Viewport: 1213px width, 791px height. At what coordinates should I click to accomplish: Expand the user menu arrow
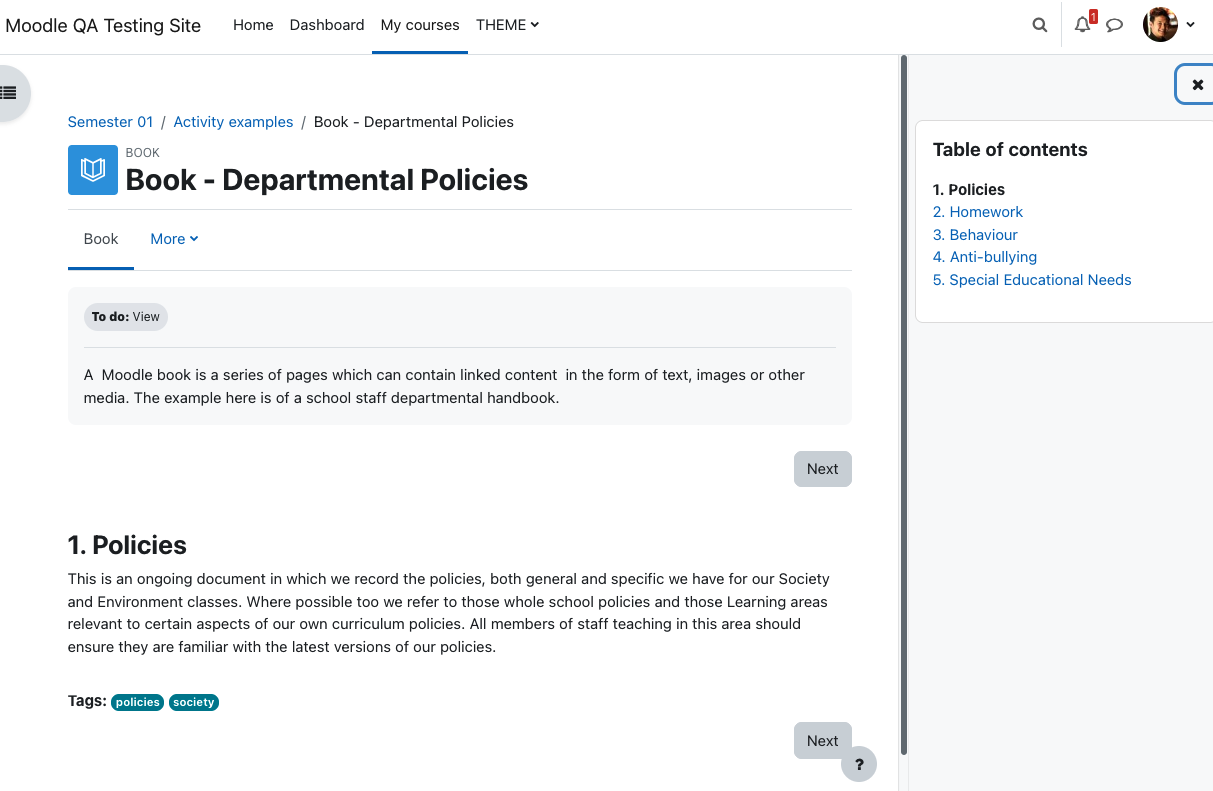pyautogui.click(x=1190, y=25)
